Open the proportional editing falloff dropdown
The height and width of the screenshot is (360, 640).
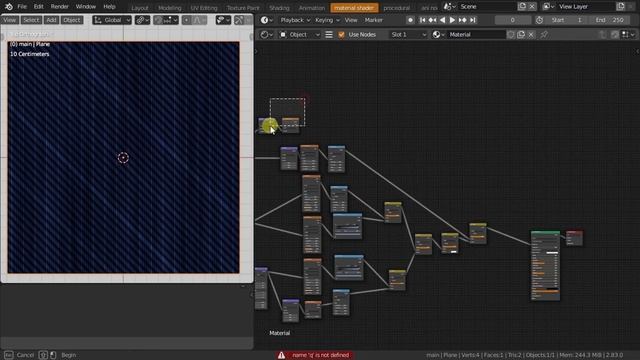(x=199, y=20)
